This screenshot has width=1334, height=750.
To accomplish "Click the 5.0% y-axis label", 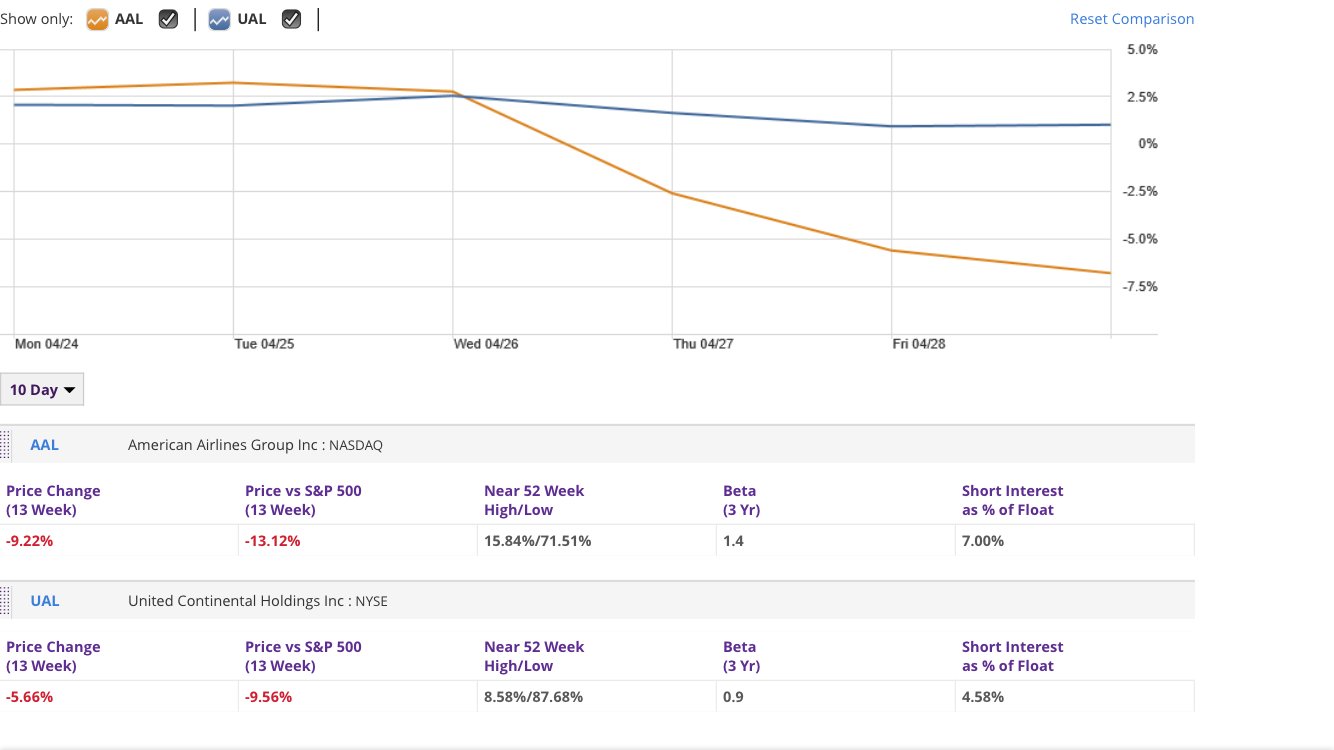I will click(x=1141, y=49).
